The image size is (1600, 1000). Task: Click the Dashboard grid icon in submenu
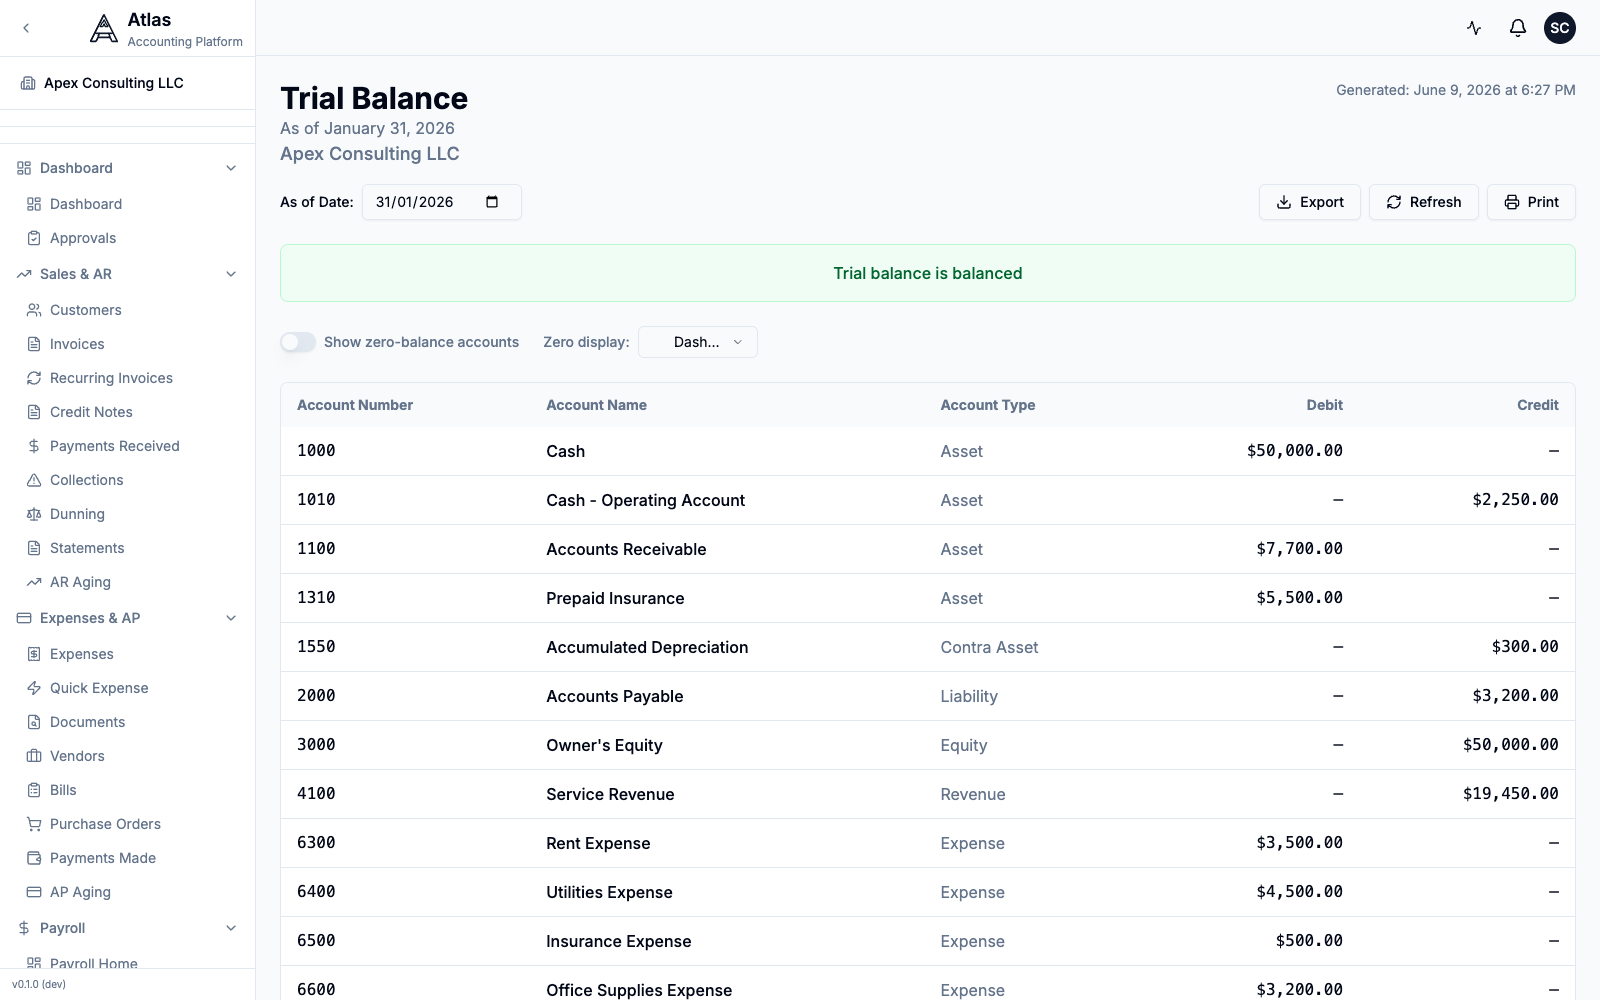(x=34, y=204)
